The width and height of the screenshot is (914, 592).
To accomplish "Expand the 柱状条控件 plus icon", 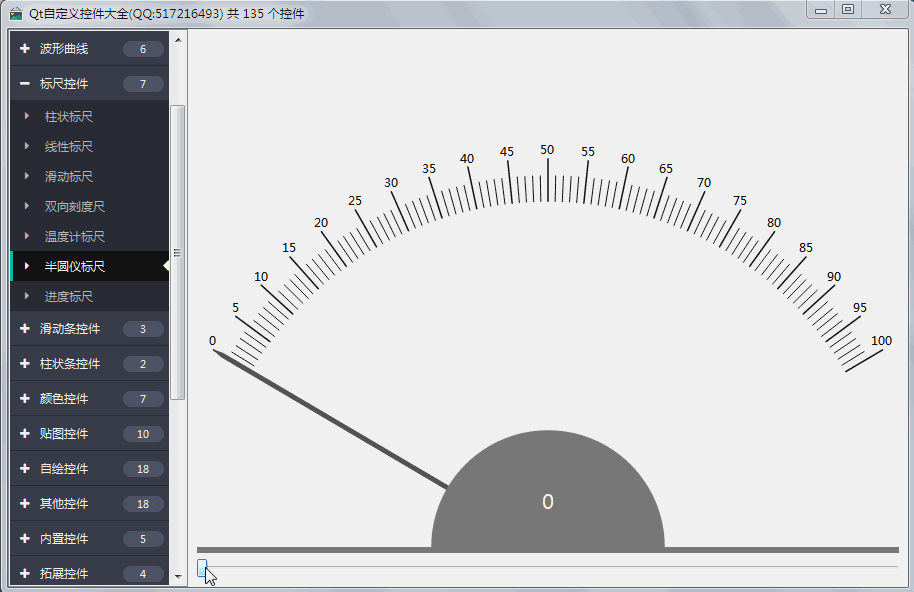I will 25,364.
